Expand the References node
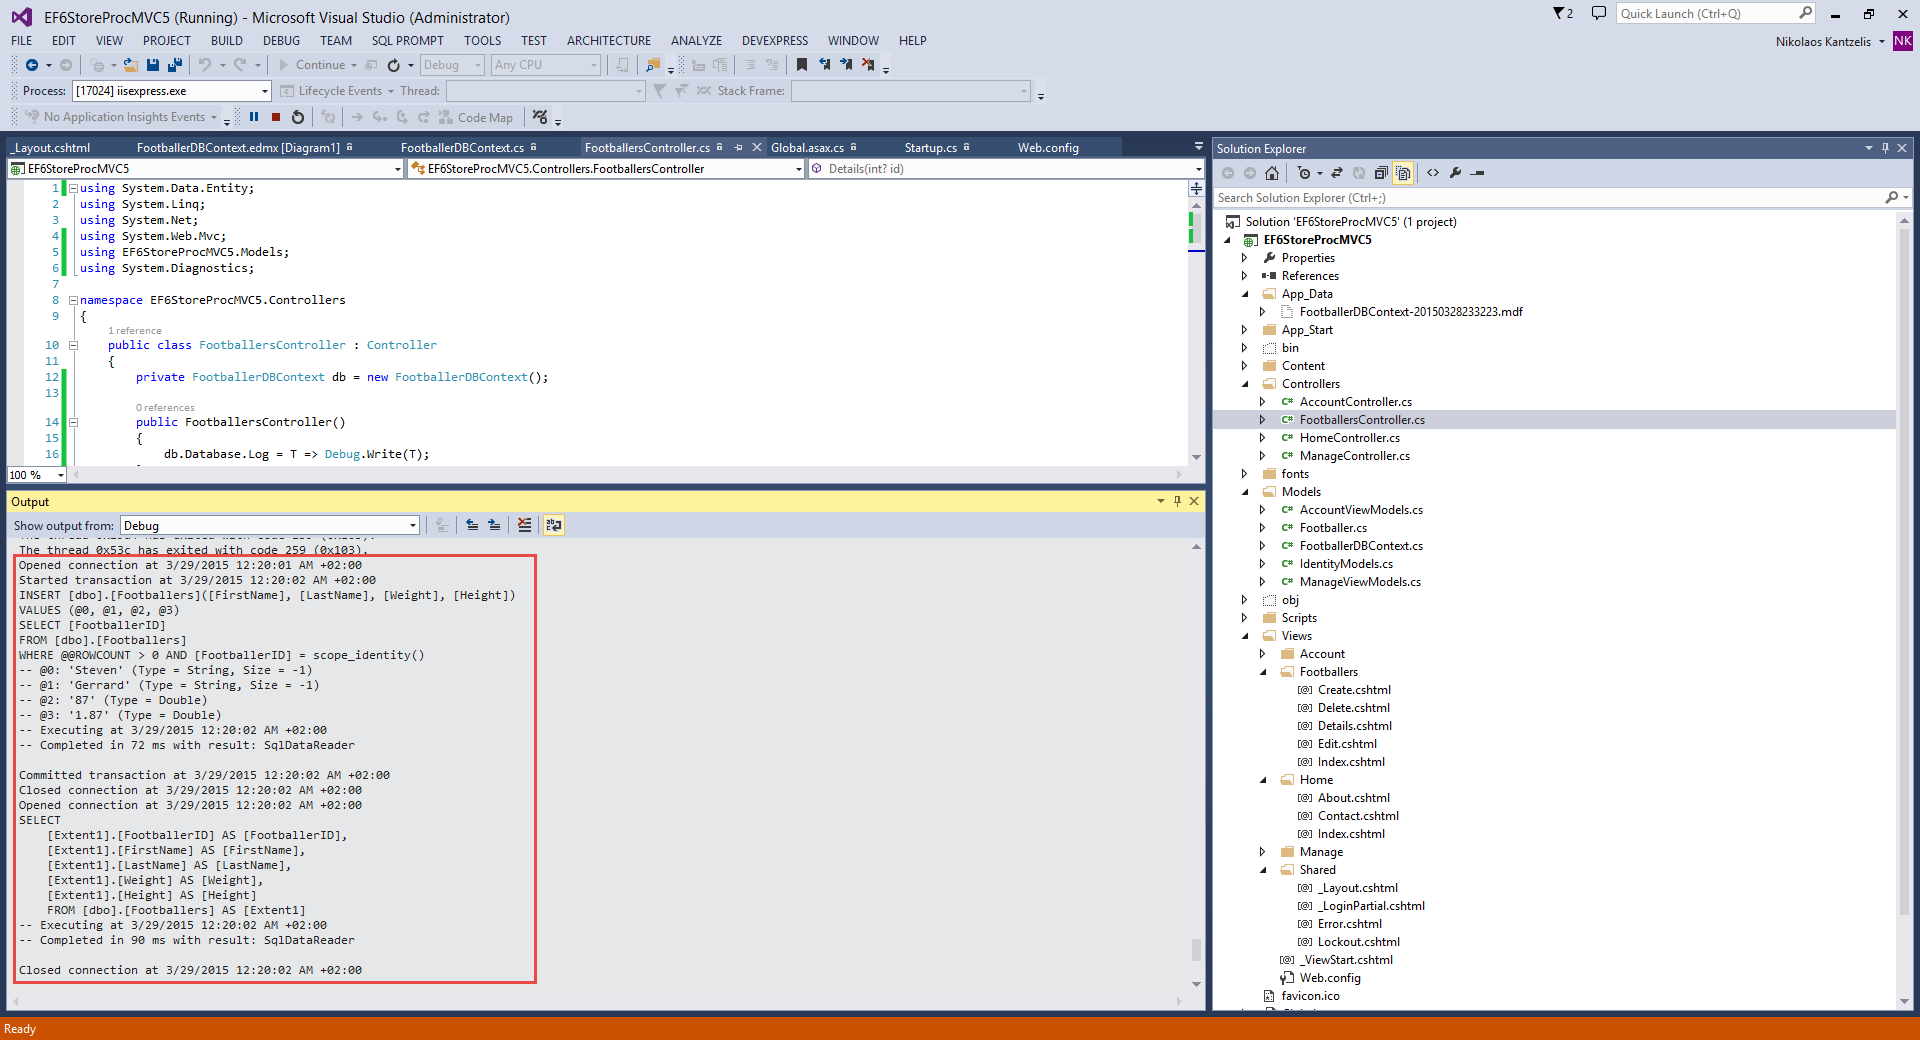The image size is (1920, 1040). [x=1245, y=276]
